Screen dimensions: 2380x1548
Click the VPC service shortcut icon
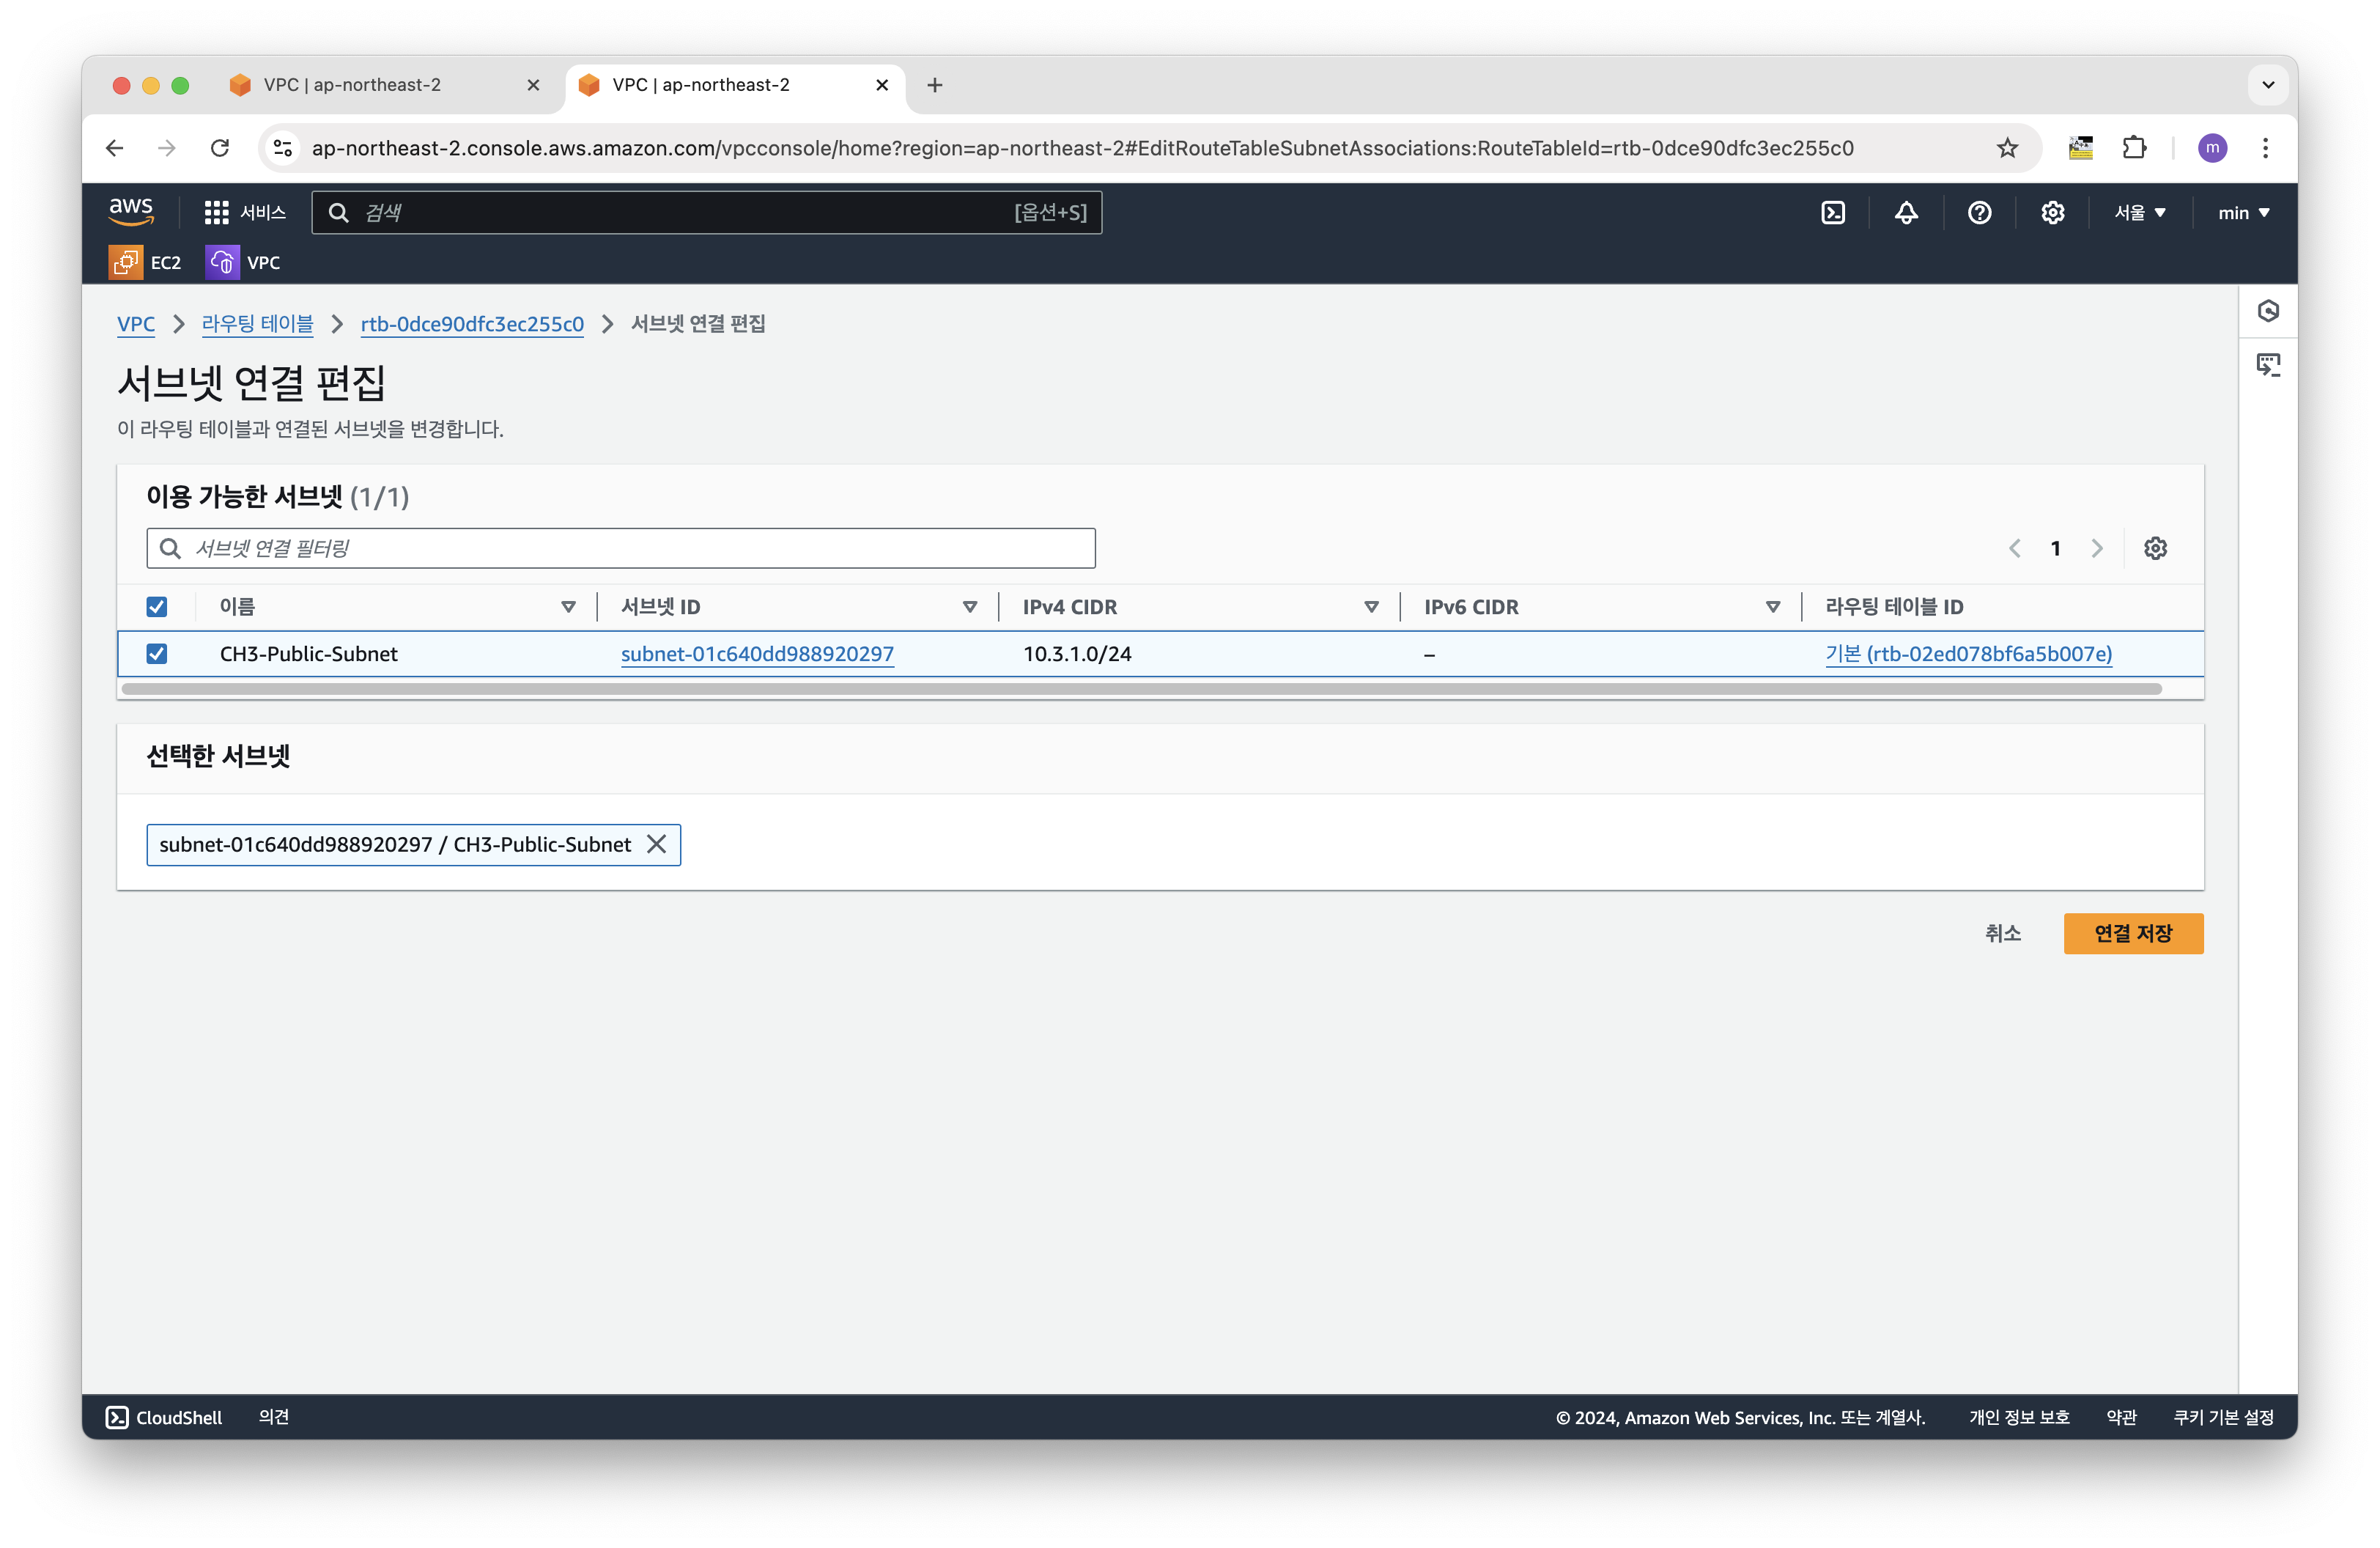(x=222, y=263)
